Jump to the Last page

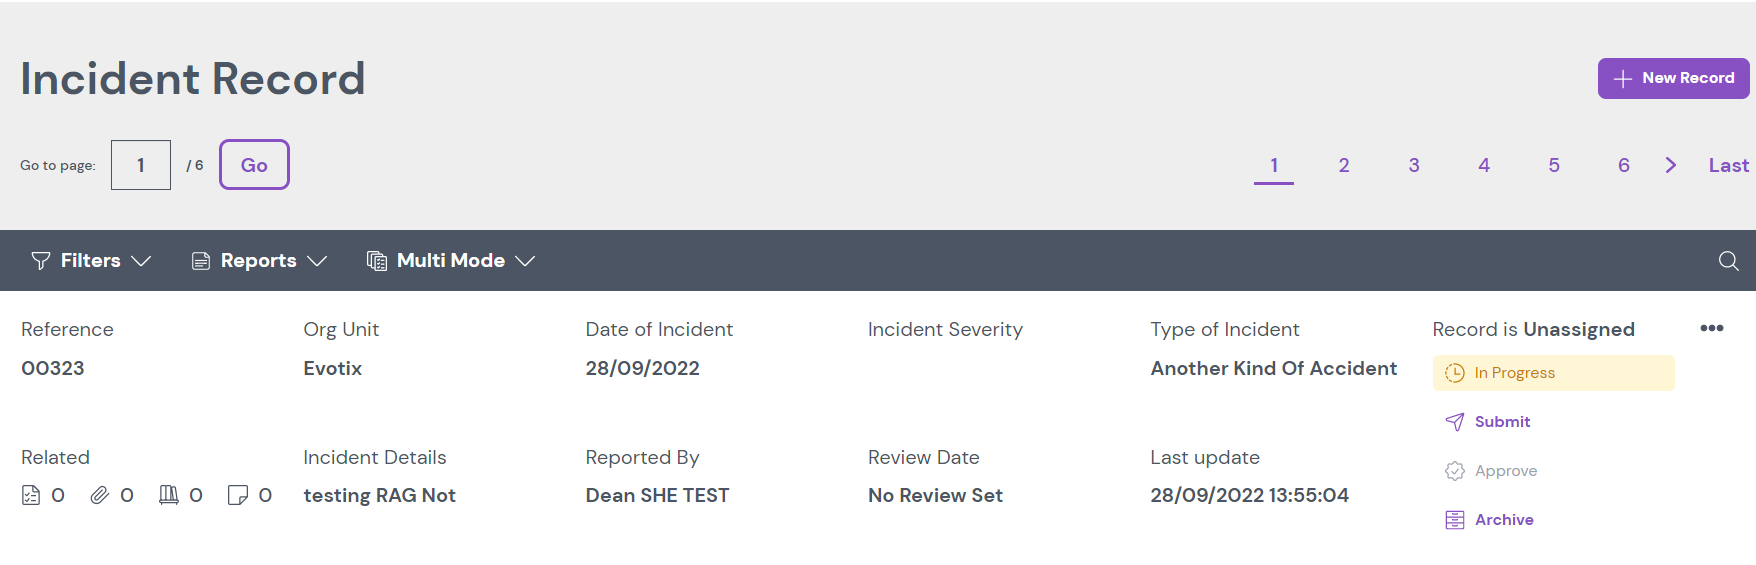click(1728, 165)
